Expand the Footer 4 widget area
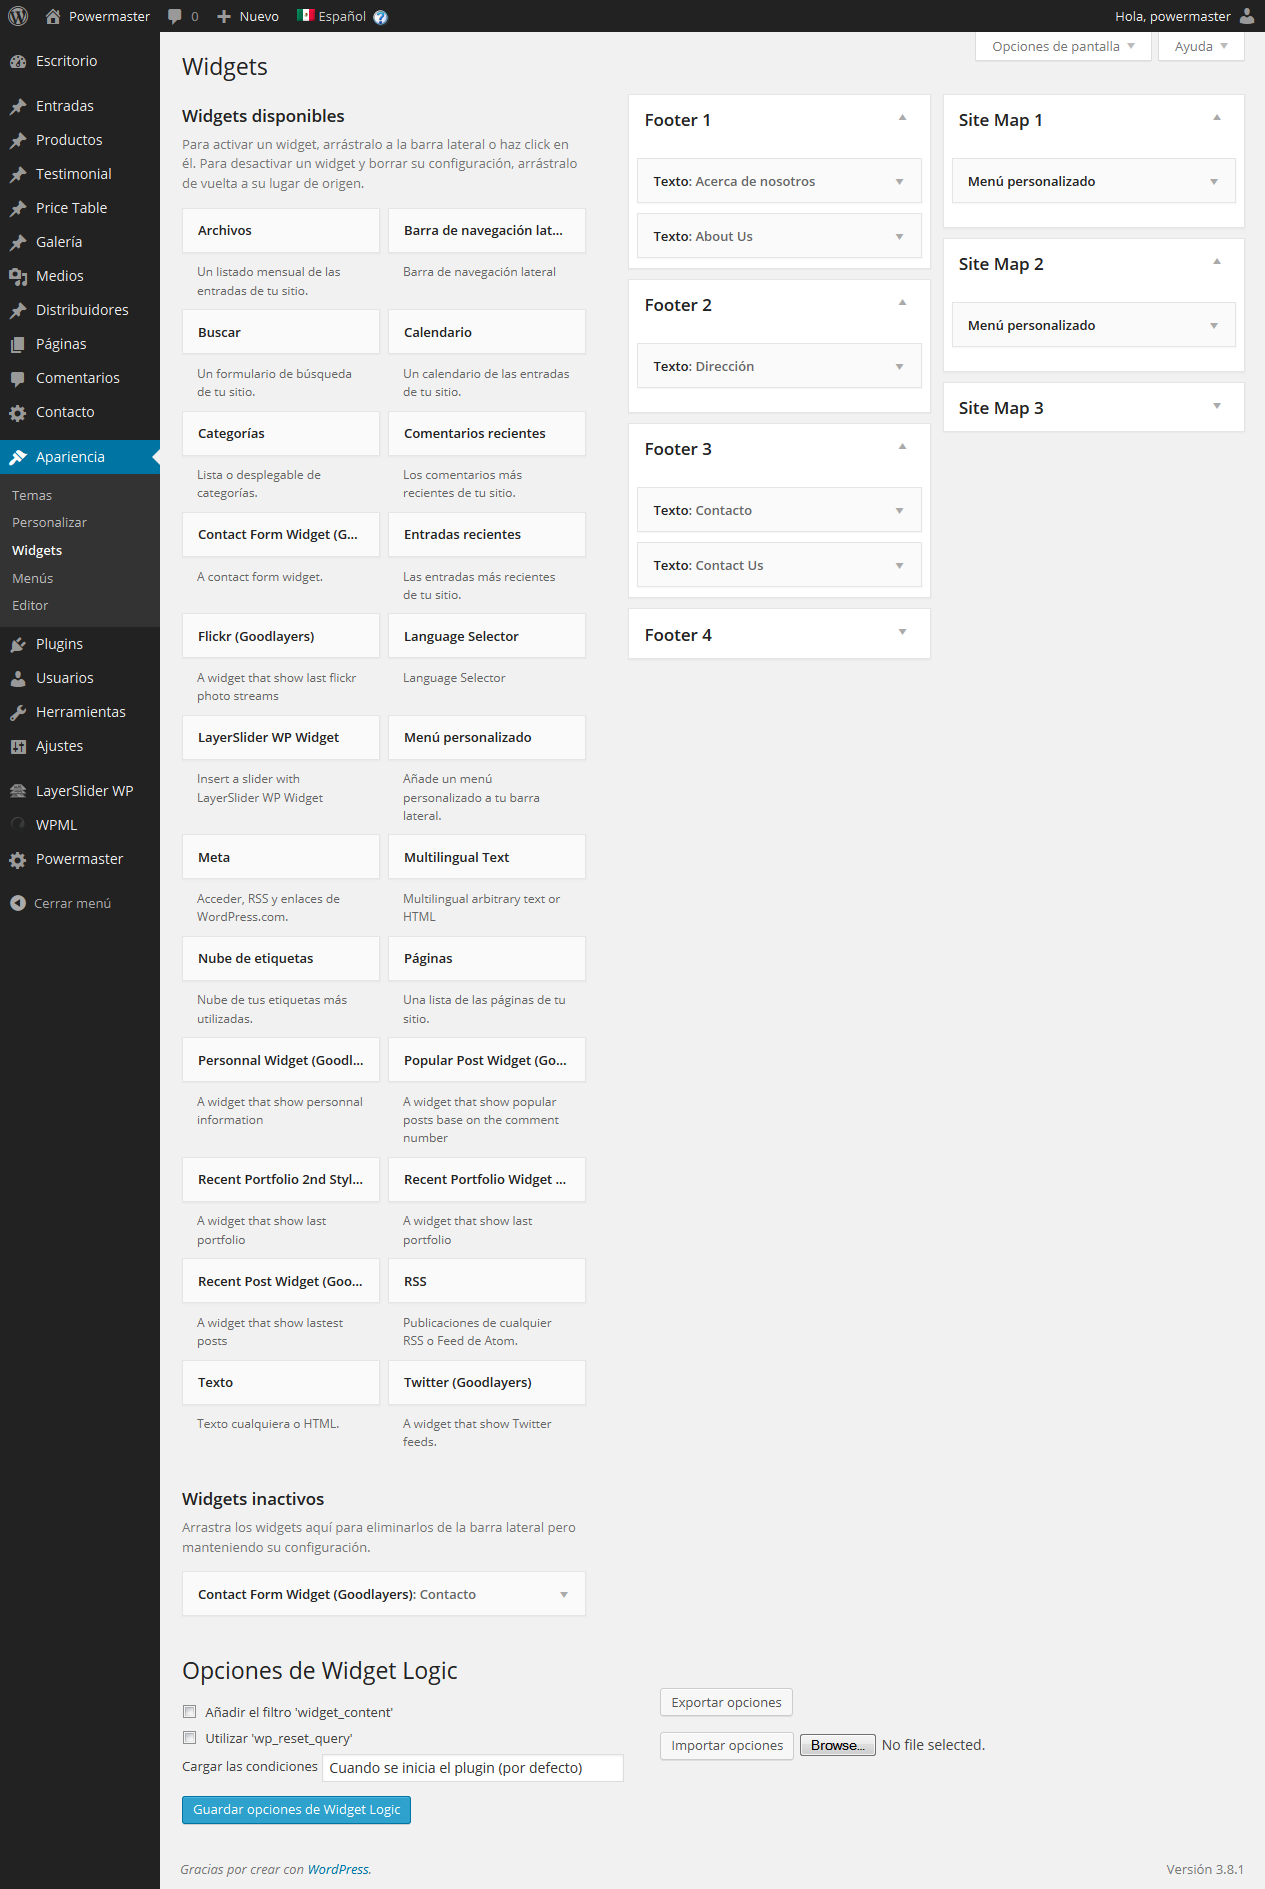This screenshot has width=1265, height=1889. pos(902,632)
